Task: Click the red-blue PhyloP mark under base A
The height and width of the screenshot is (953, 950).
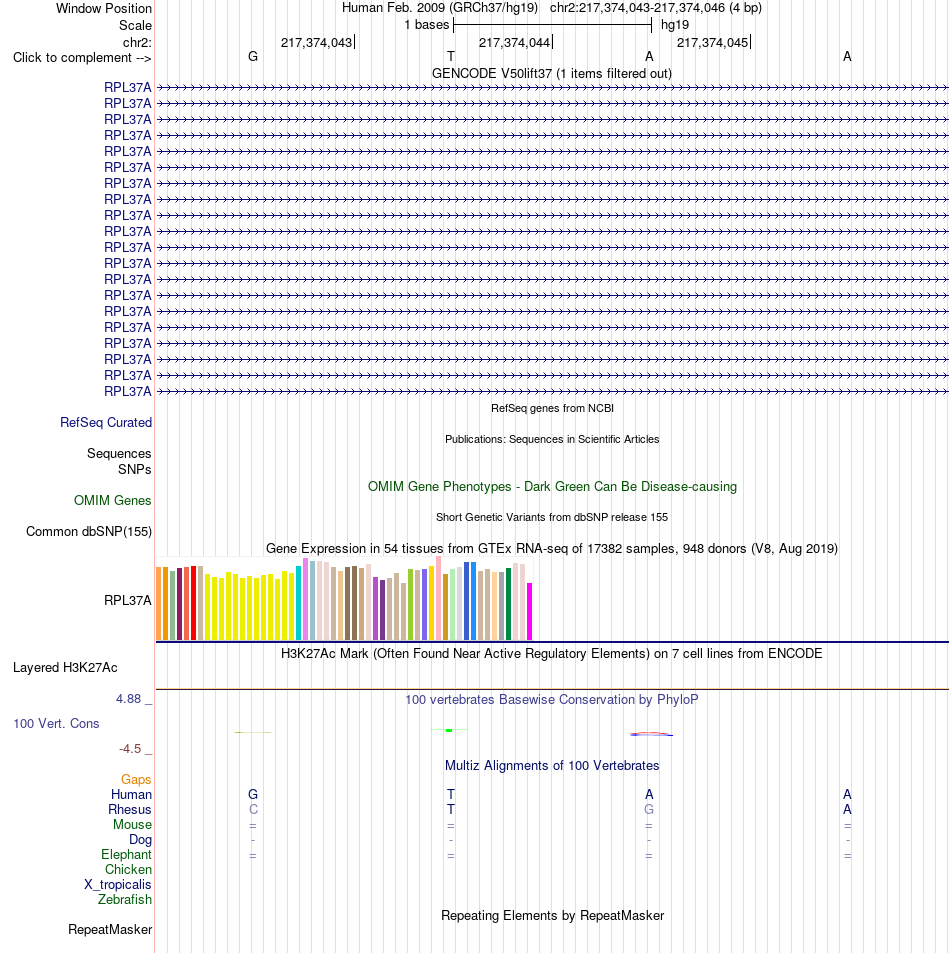Action: point(651,734)
